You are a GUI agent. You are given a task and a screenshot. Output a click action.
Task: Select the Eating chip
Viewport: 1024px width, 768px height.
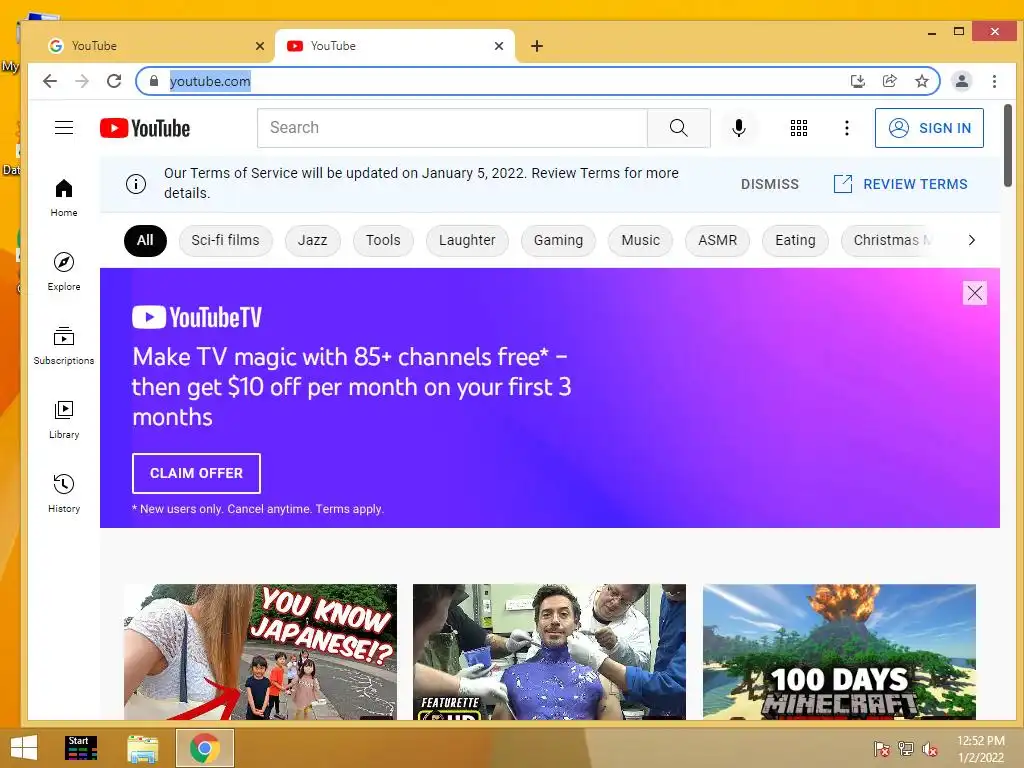point(795,240)
